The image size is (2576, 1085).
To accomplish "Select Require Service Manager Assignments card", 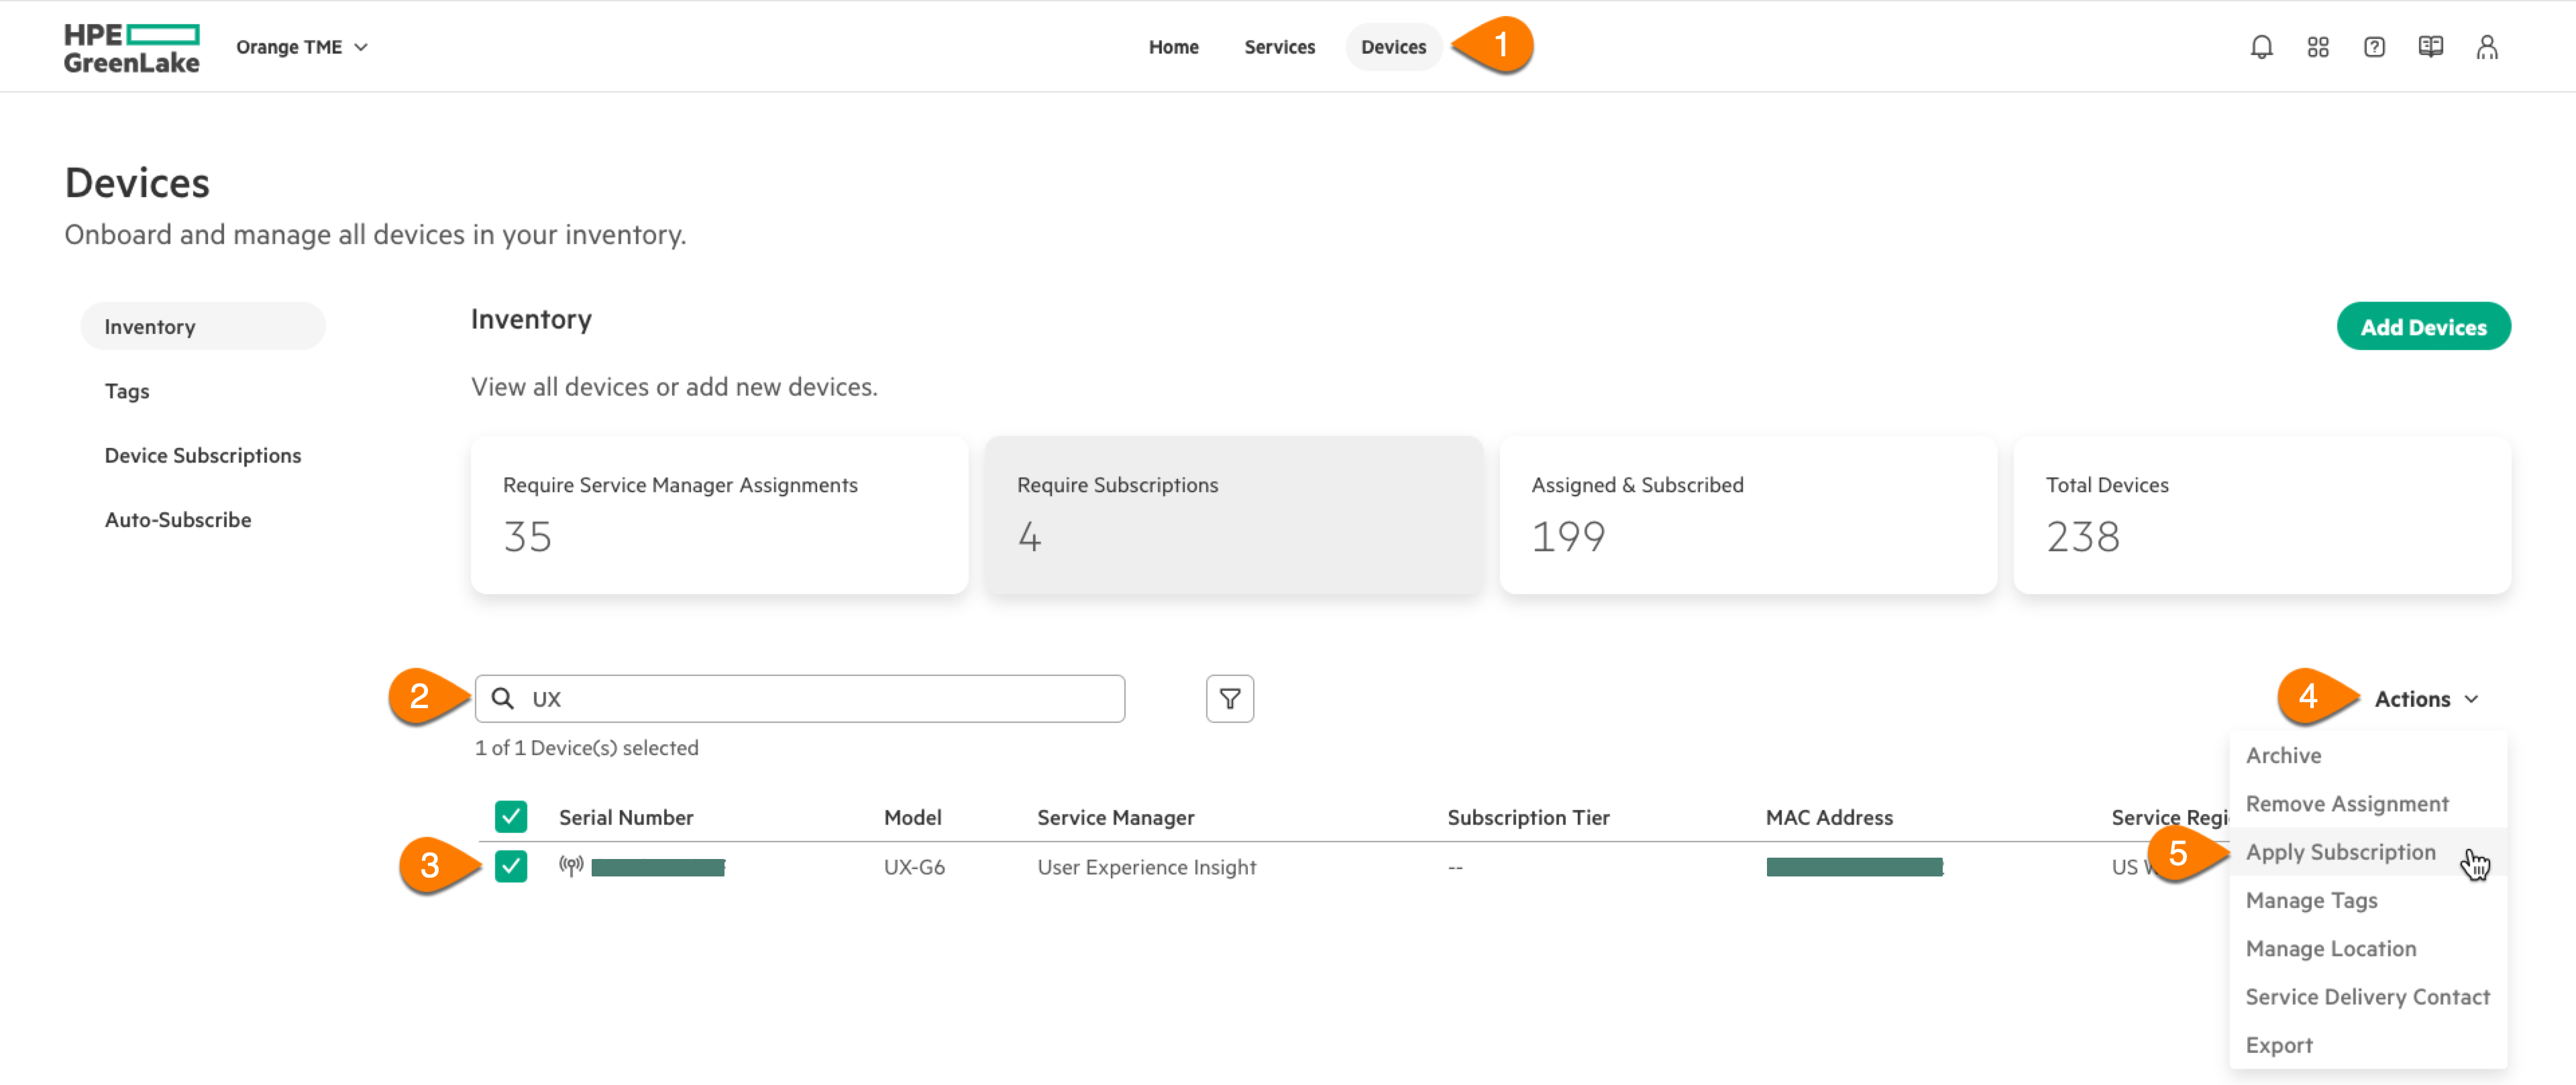I will click(719, 514).
